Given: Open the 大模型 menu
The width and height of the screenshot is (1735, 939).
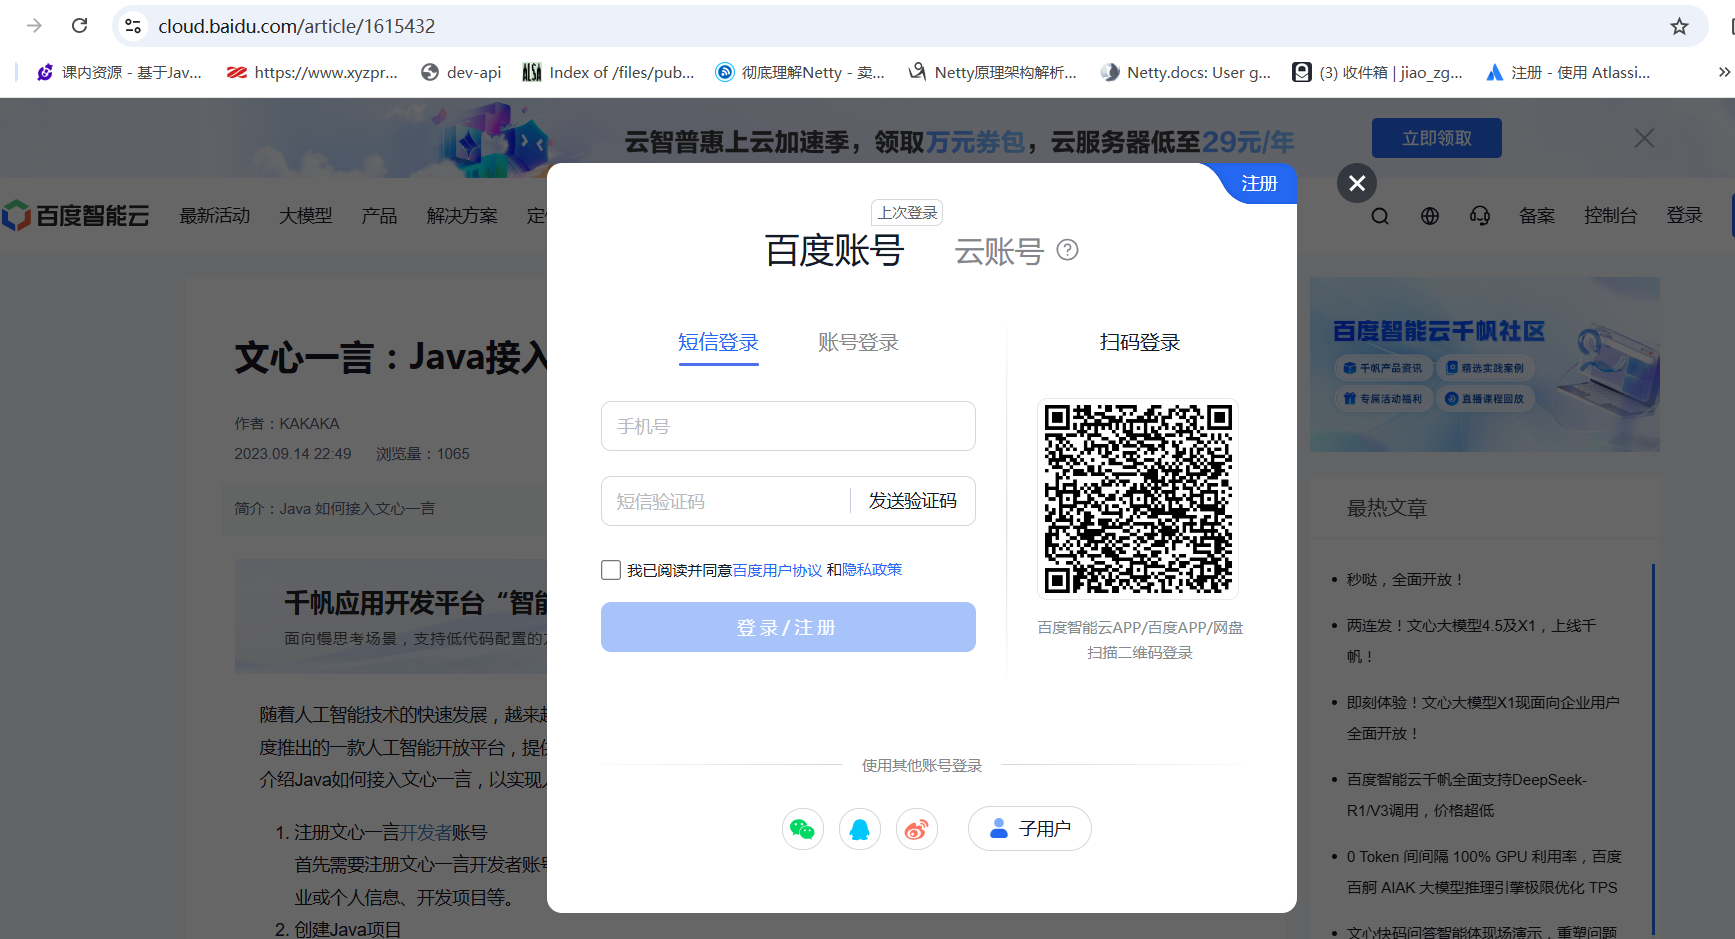Looking at the screenshot, I should coord(306,216).
